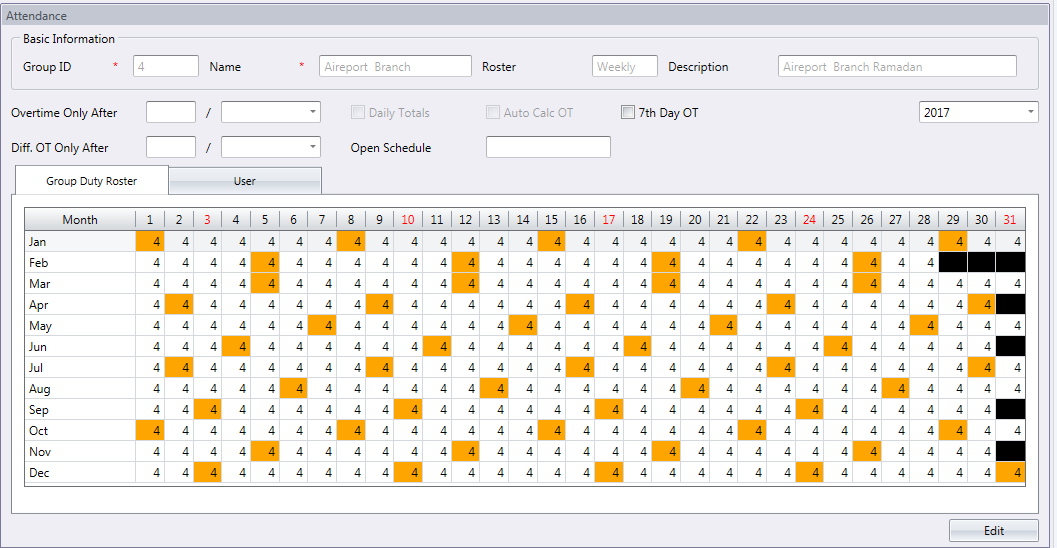The width and height of the screenshot is (1057, 548).
Task: Open the 2017 year dropdown
Action: (x=978, y=113)
